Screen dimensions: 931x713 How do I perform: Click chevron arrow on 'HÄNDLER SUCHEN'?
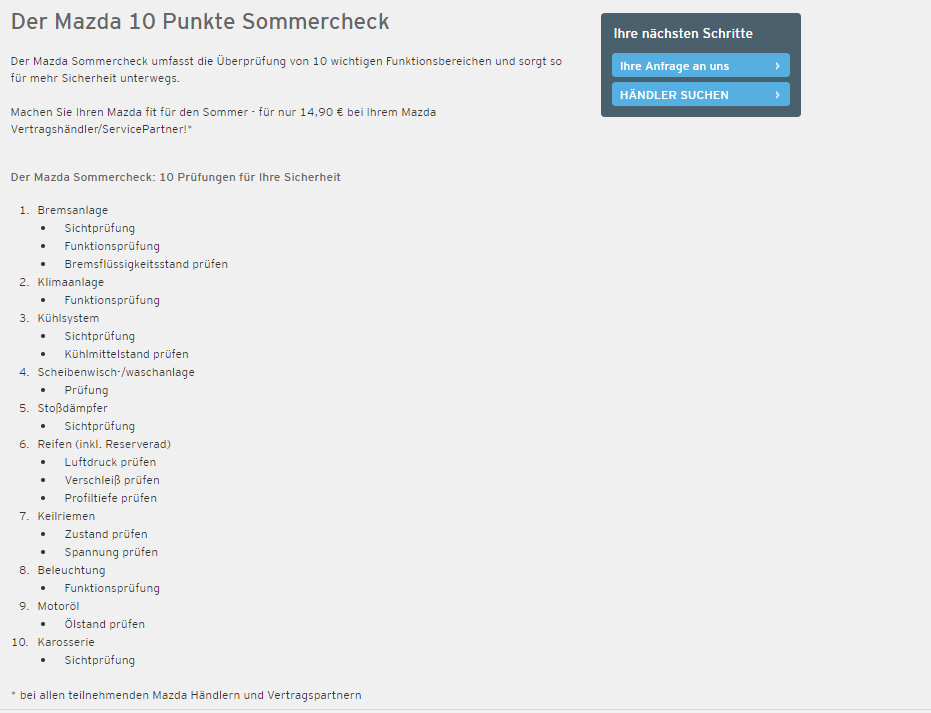pyautogui.click(x=777, y=94)
